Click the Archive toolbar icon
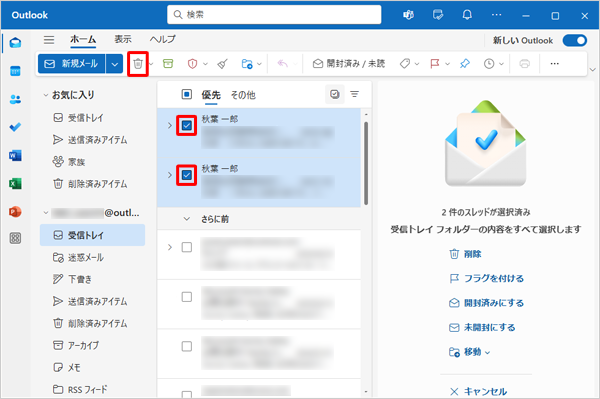The image size is (600, 399). 168,64
